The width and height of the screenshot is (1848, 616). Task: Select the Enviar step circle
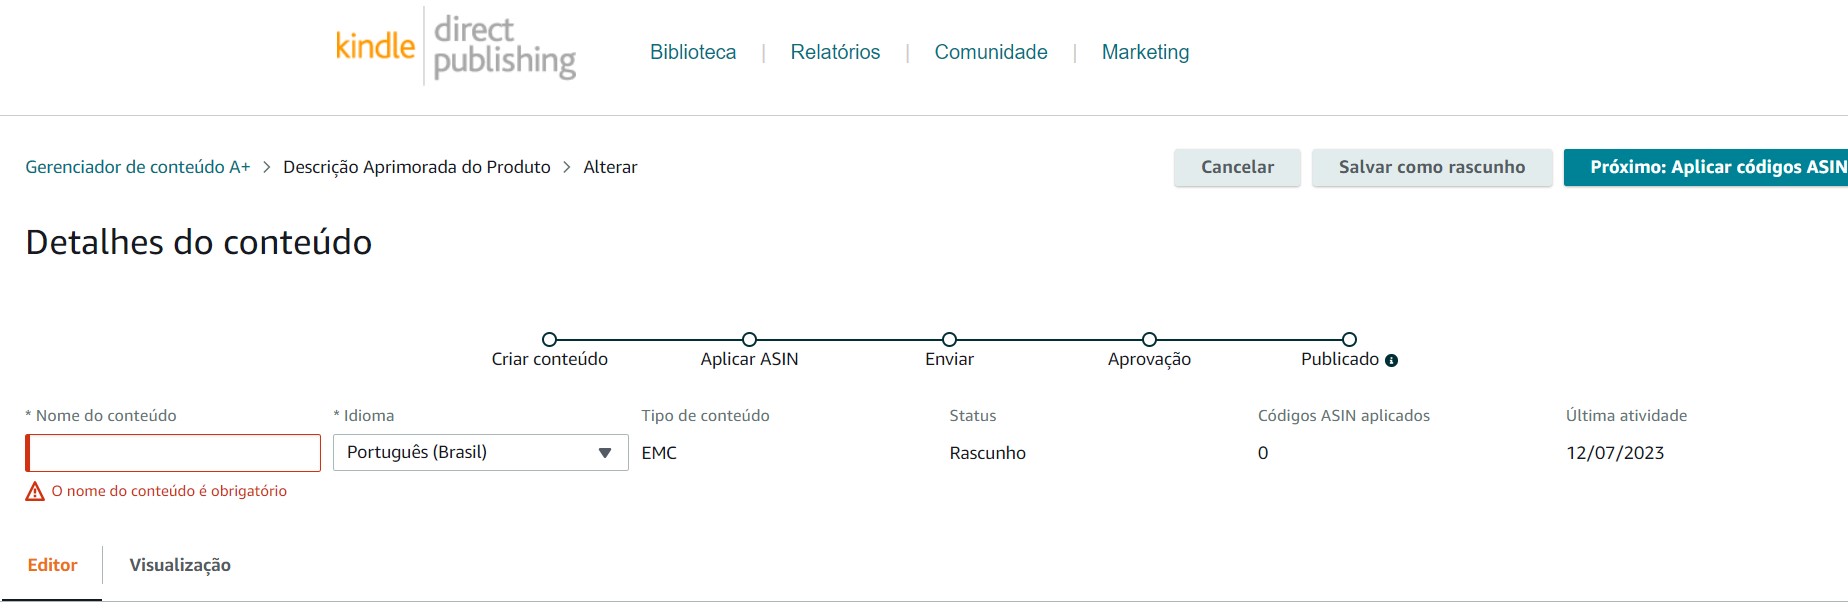pyautogui.click(x=948, y=339)
